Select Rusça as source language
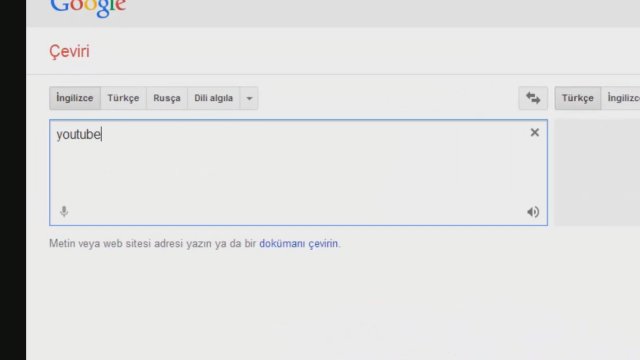 pos(167,98)
